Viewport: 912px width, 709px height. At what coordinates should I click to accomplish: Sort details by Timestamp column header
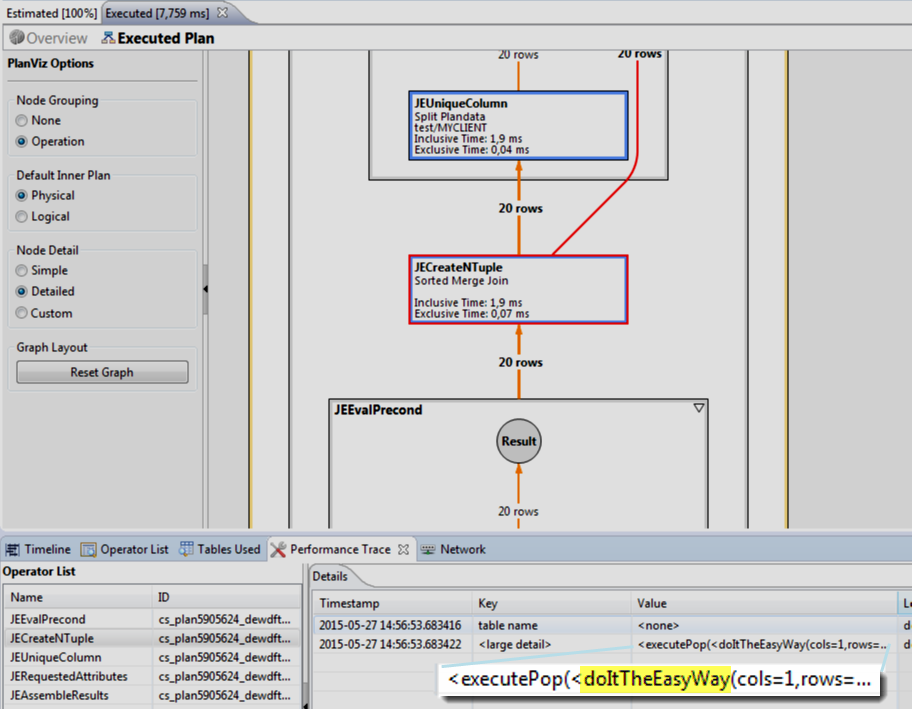393,604
